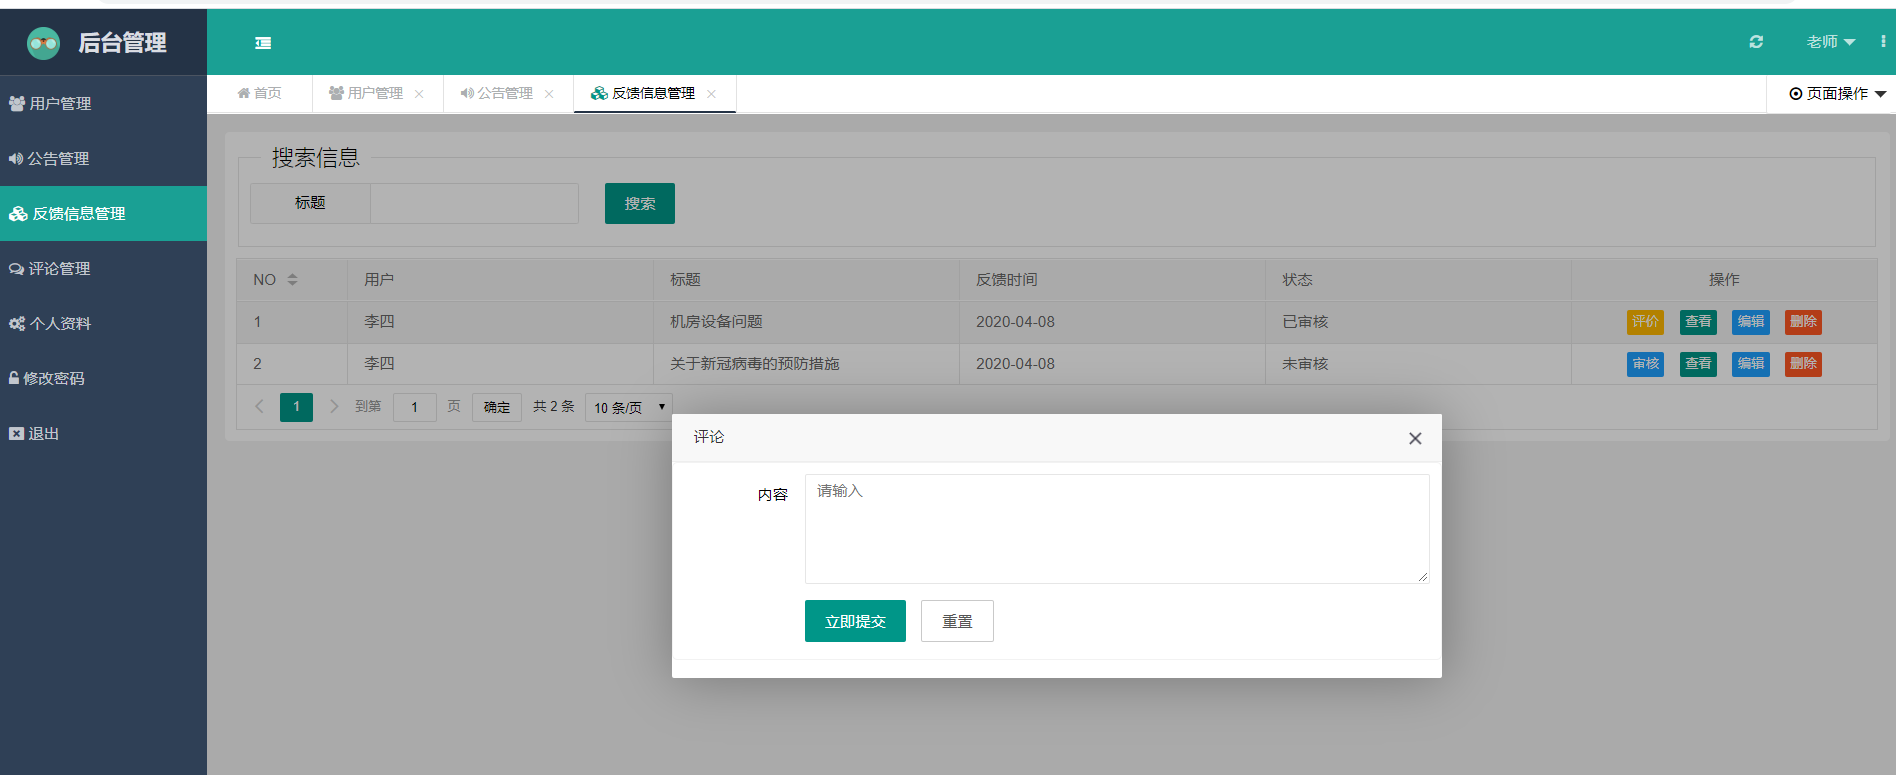Viewport: 1896px width, 775px height.
Task: Open the 页面操作 dropdown
Action: click(x=1837, y=94)
